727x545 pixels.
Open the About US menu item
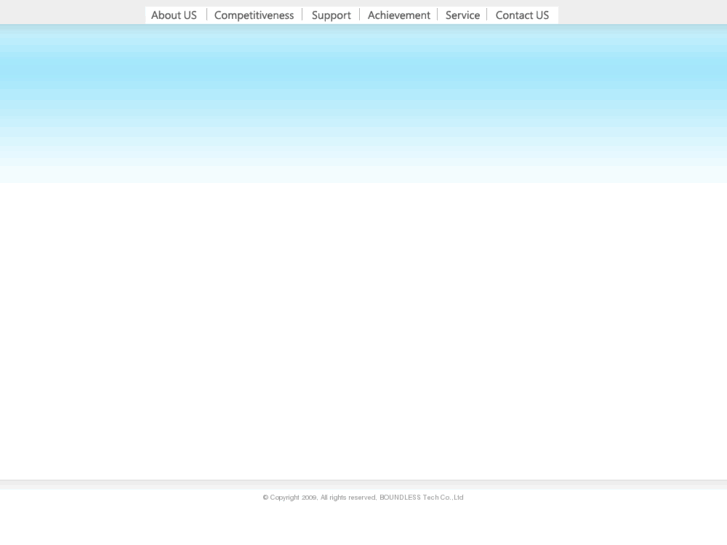pyautogui.click(x=174, y=15)
